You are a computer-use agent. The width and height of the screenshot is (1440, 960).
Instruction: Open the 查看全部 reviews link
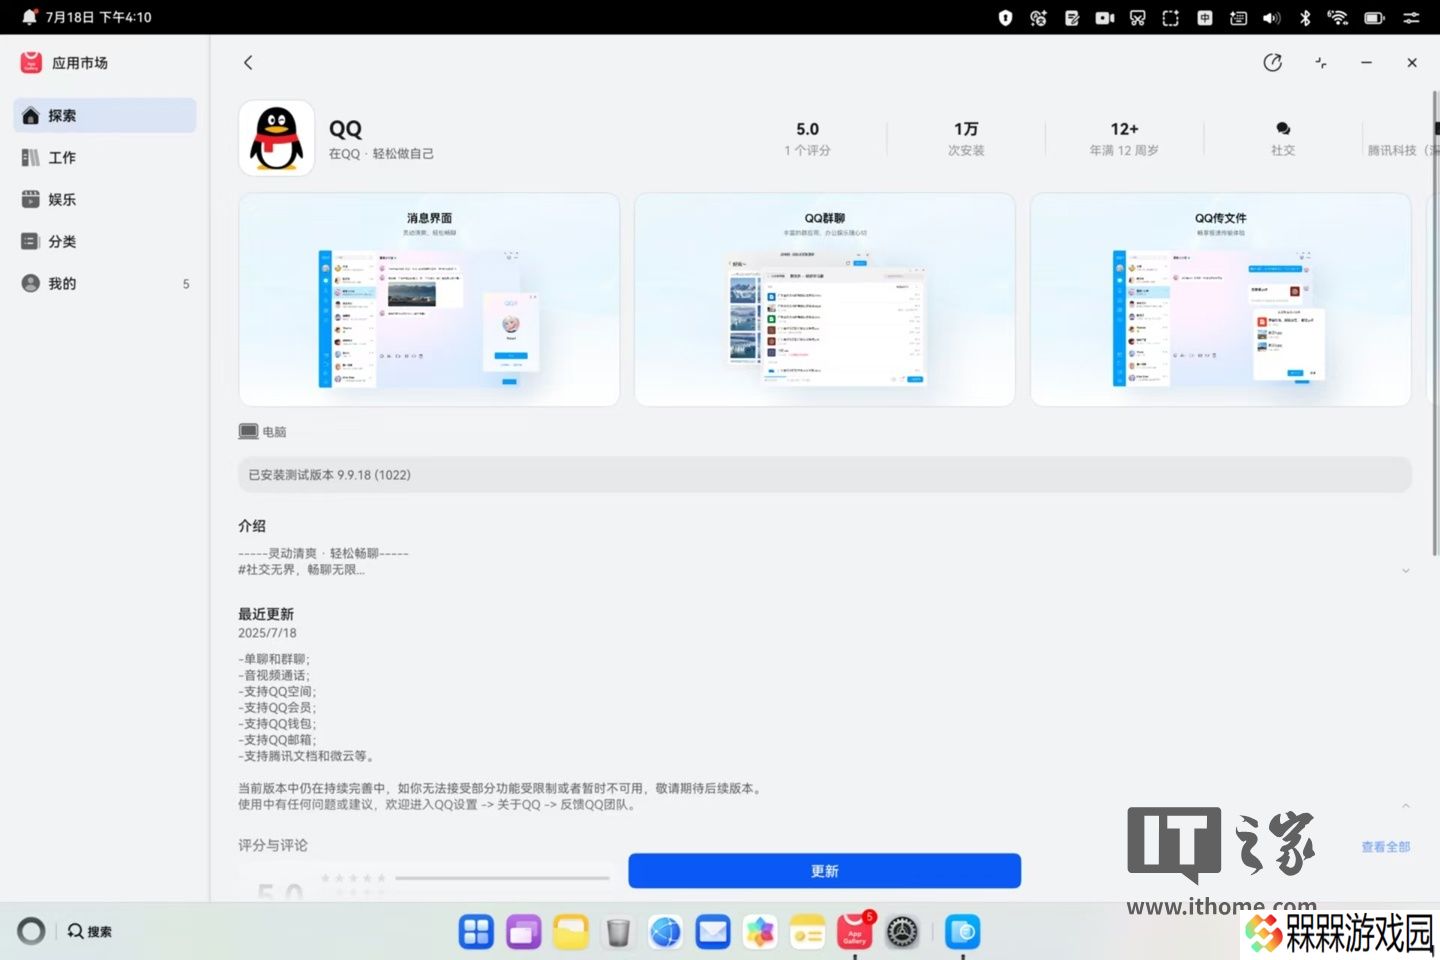pyautogui.click(x=1385, y=846)
